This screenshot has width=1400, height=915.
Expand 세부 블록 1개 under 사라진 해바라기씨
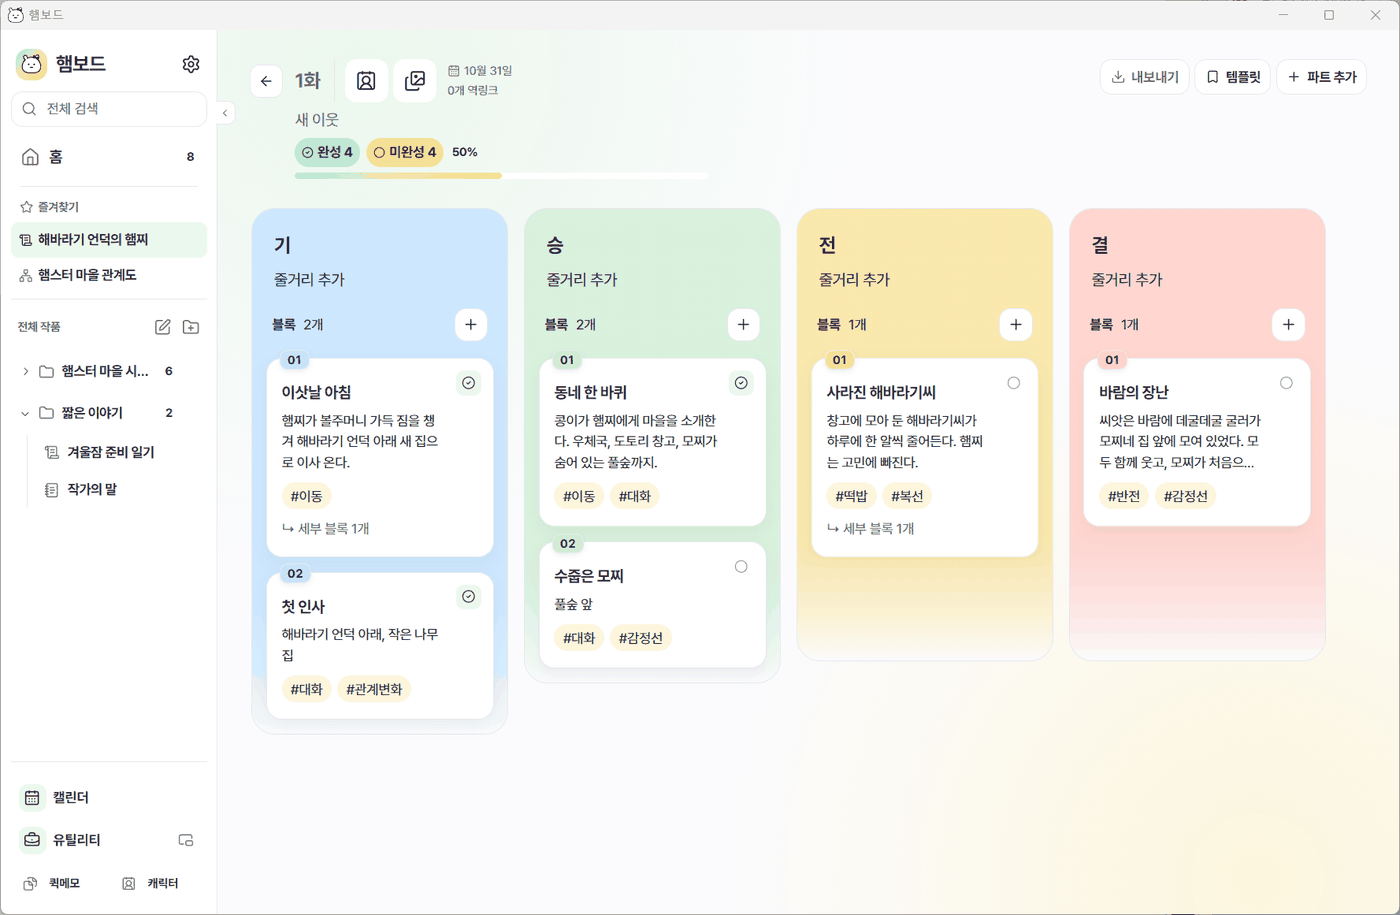tap(870, 528)
